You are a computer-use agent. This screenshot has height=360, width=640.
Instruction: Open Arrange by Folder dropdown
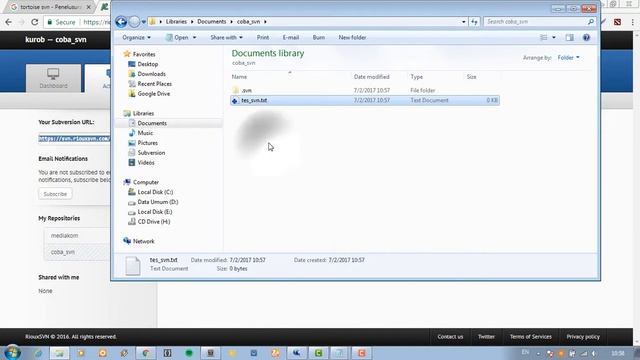point(569,58)
